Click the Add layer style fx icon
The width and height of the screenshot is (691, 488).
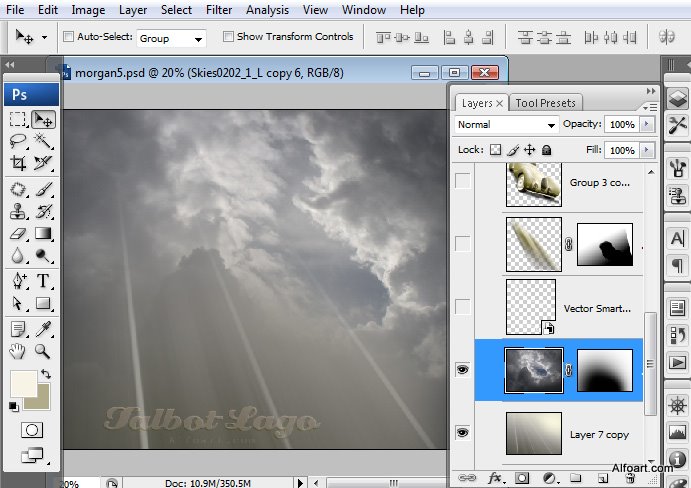tap(493, 478)
